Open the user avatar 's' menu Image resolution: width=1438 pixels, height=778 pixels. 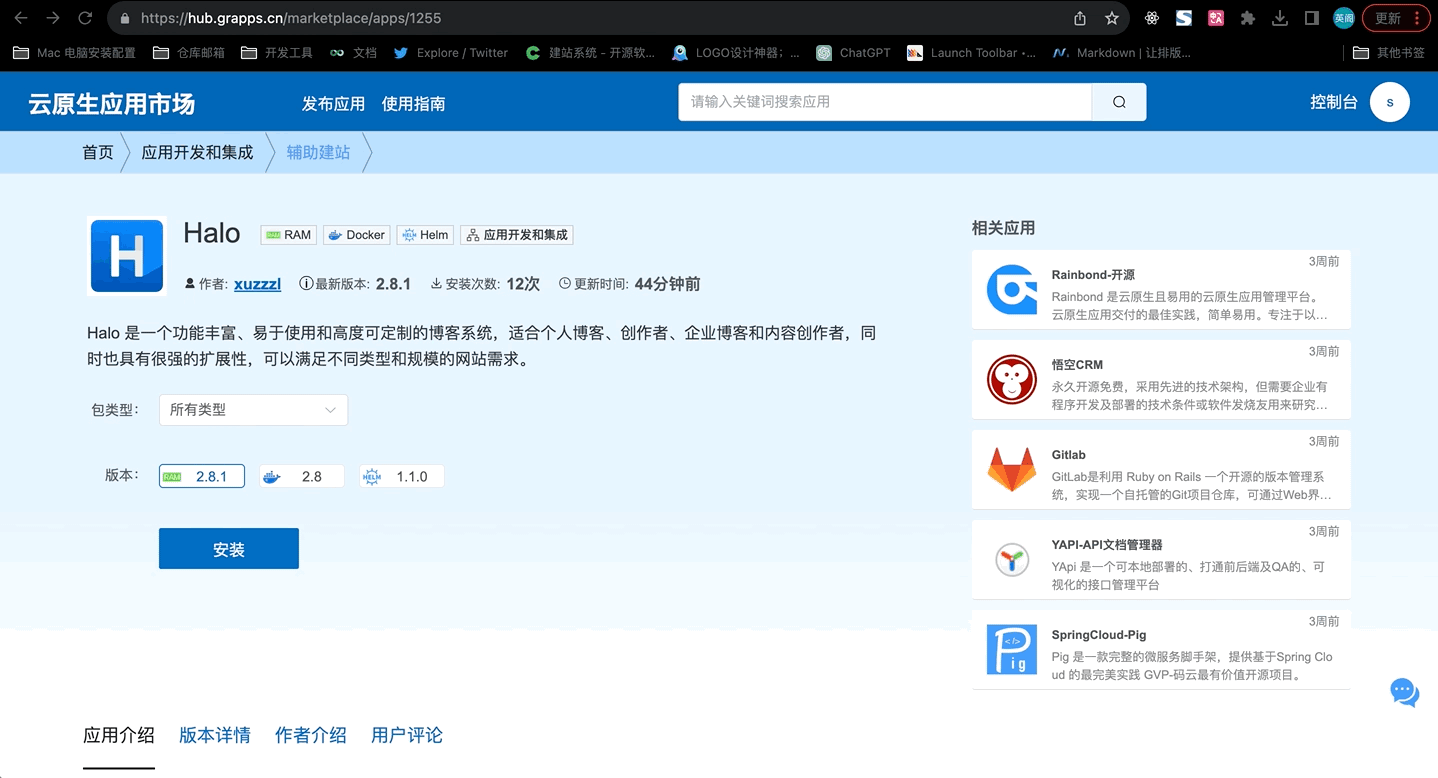[1390, 102]
